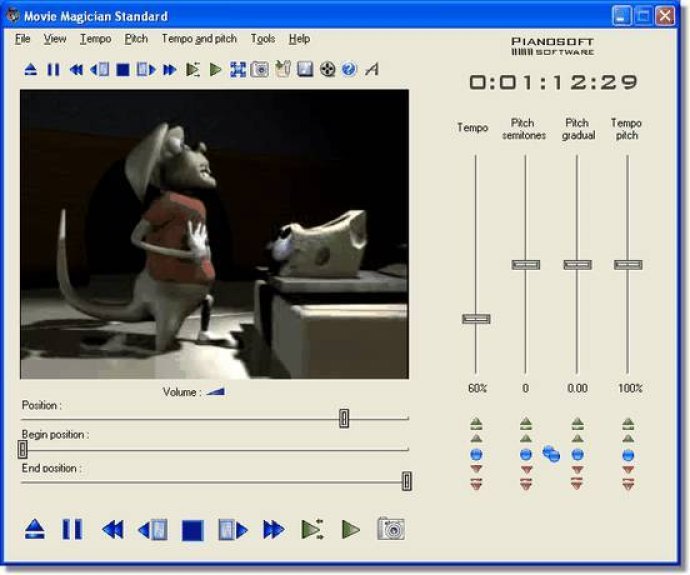Click the Position slider handle
This screenshot has width=690, height=575.
[344, 418]
